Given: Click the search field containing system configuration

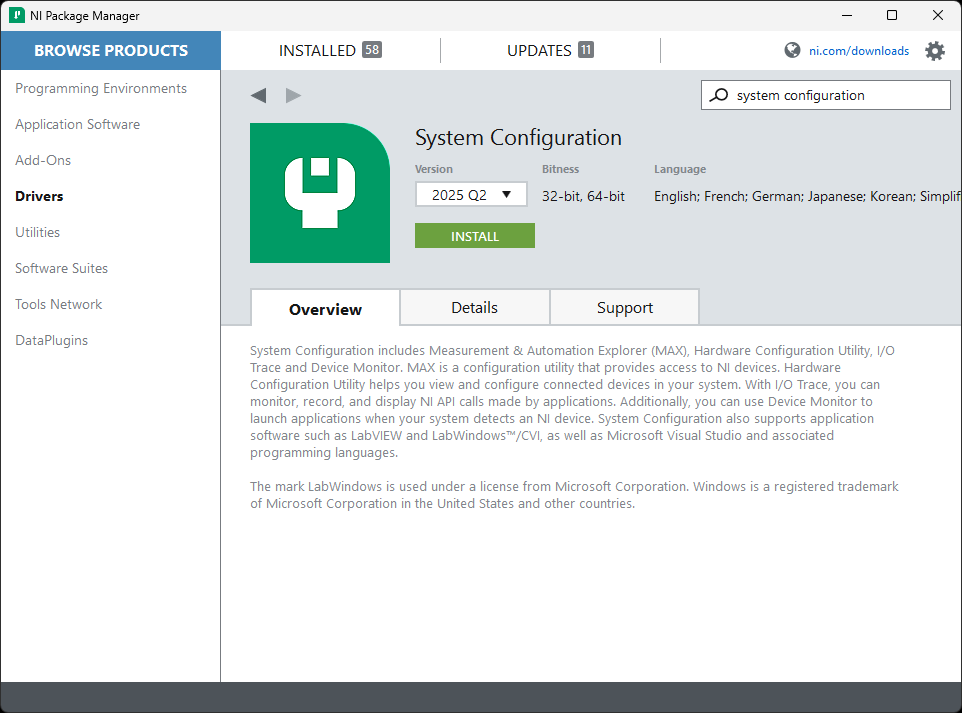Looking at the screenshot, I should [x=826, y=95].
